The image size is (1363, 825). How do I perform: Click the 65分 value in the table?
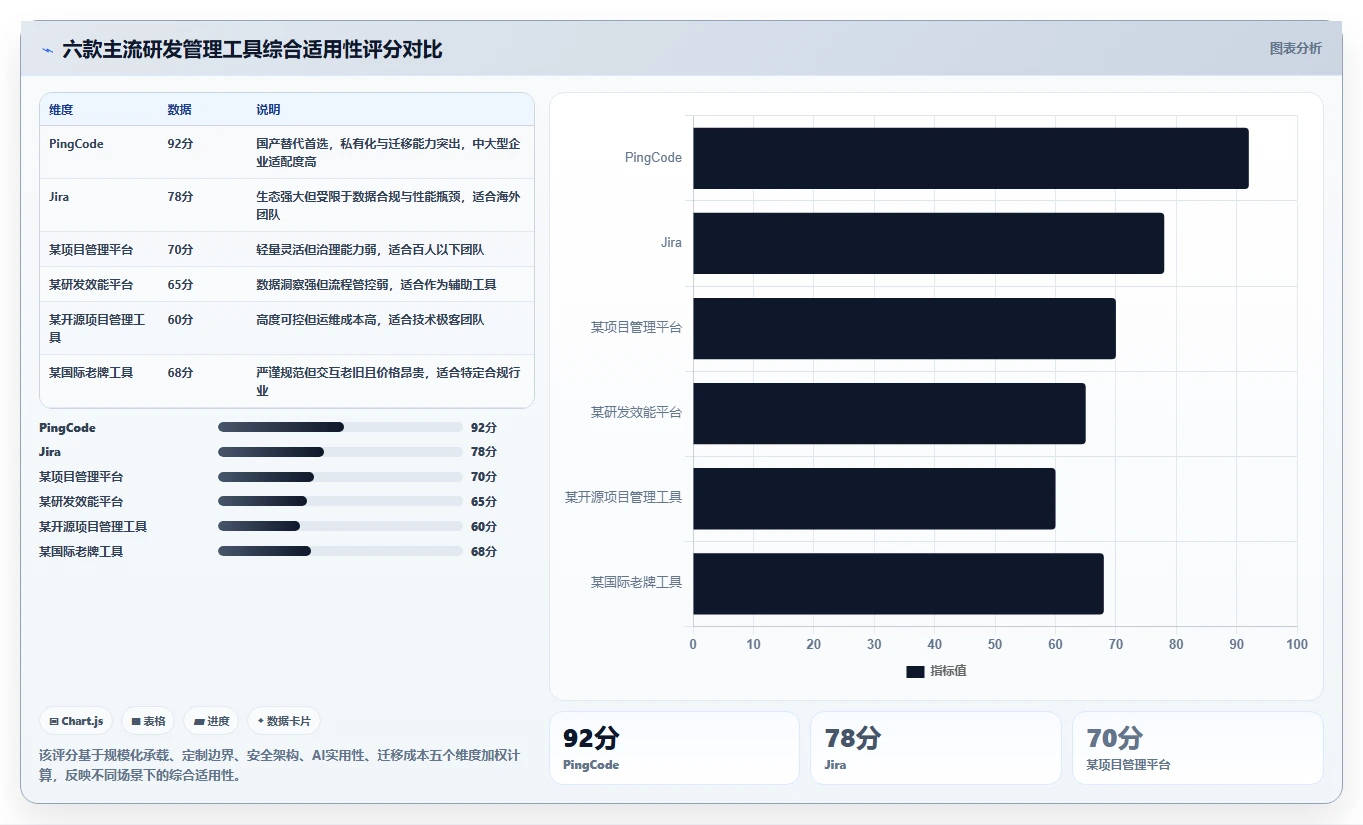[x=180, y=285]
